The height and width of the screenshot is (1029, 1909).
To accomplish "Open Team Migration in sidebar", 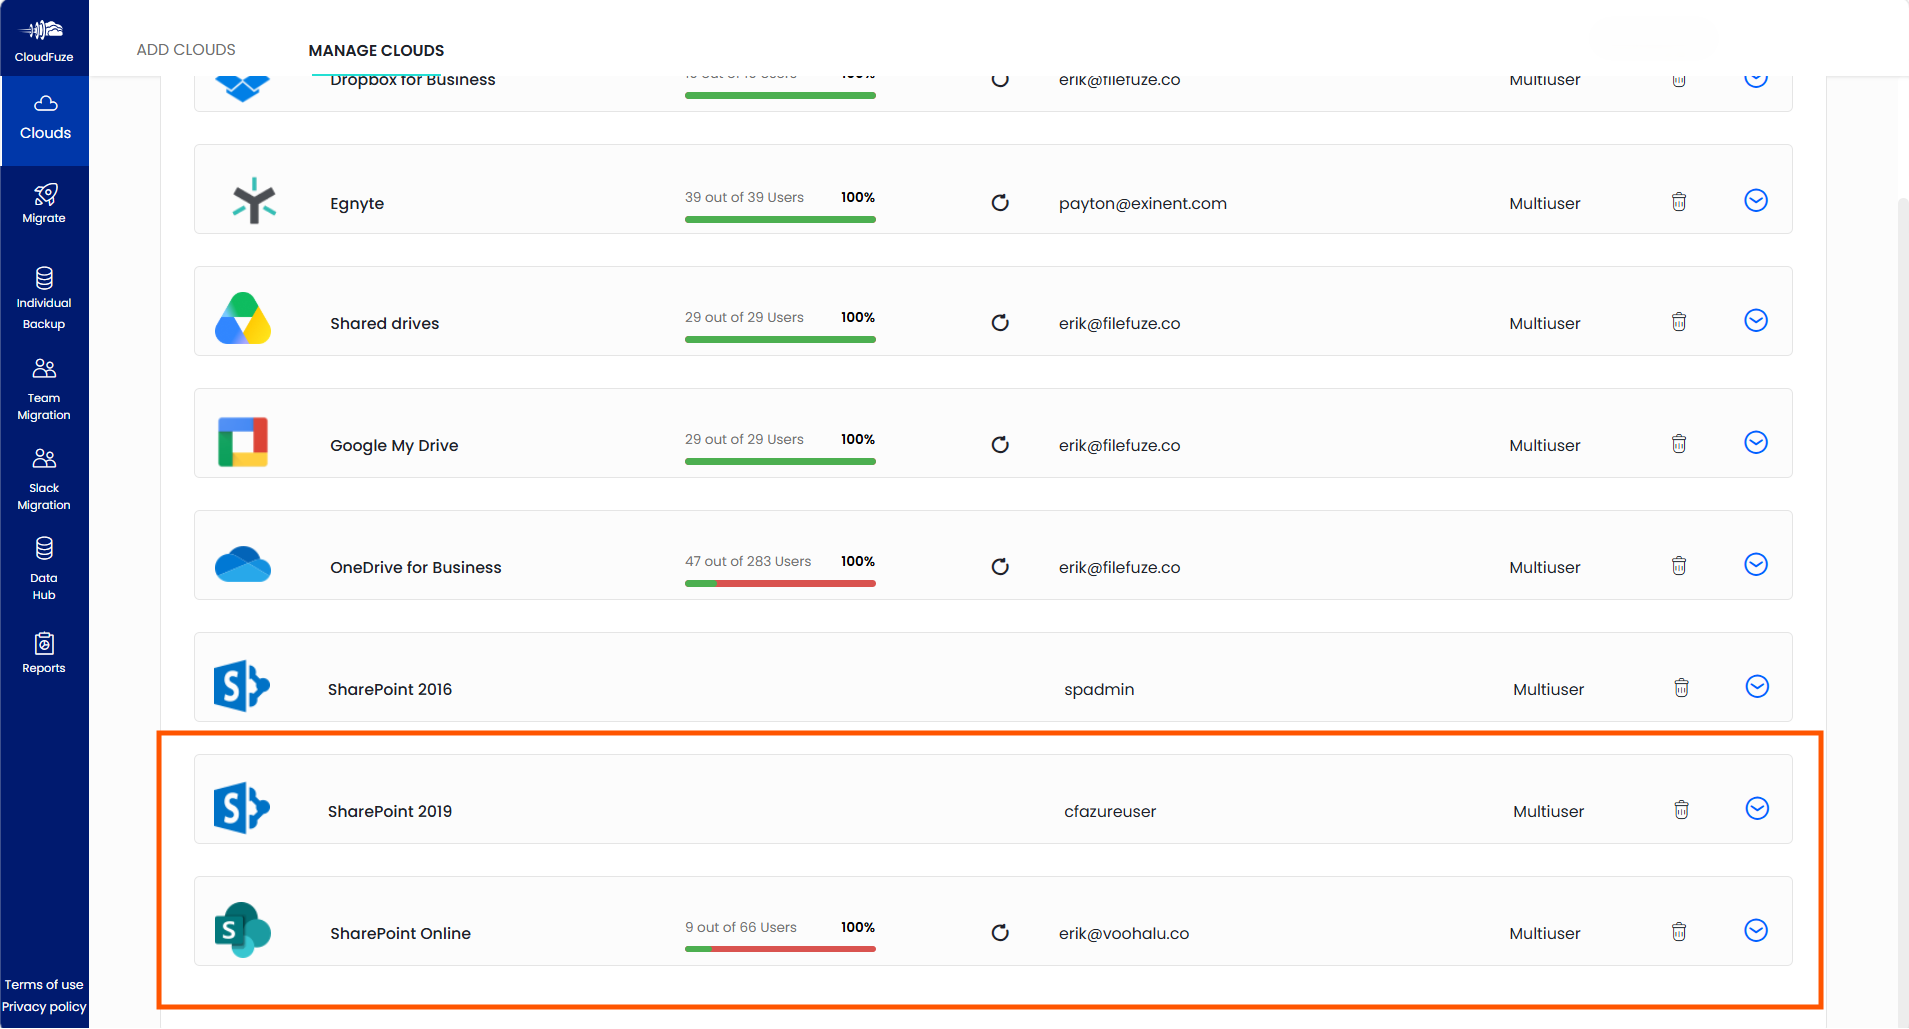I will coord(44,390).
